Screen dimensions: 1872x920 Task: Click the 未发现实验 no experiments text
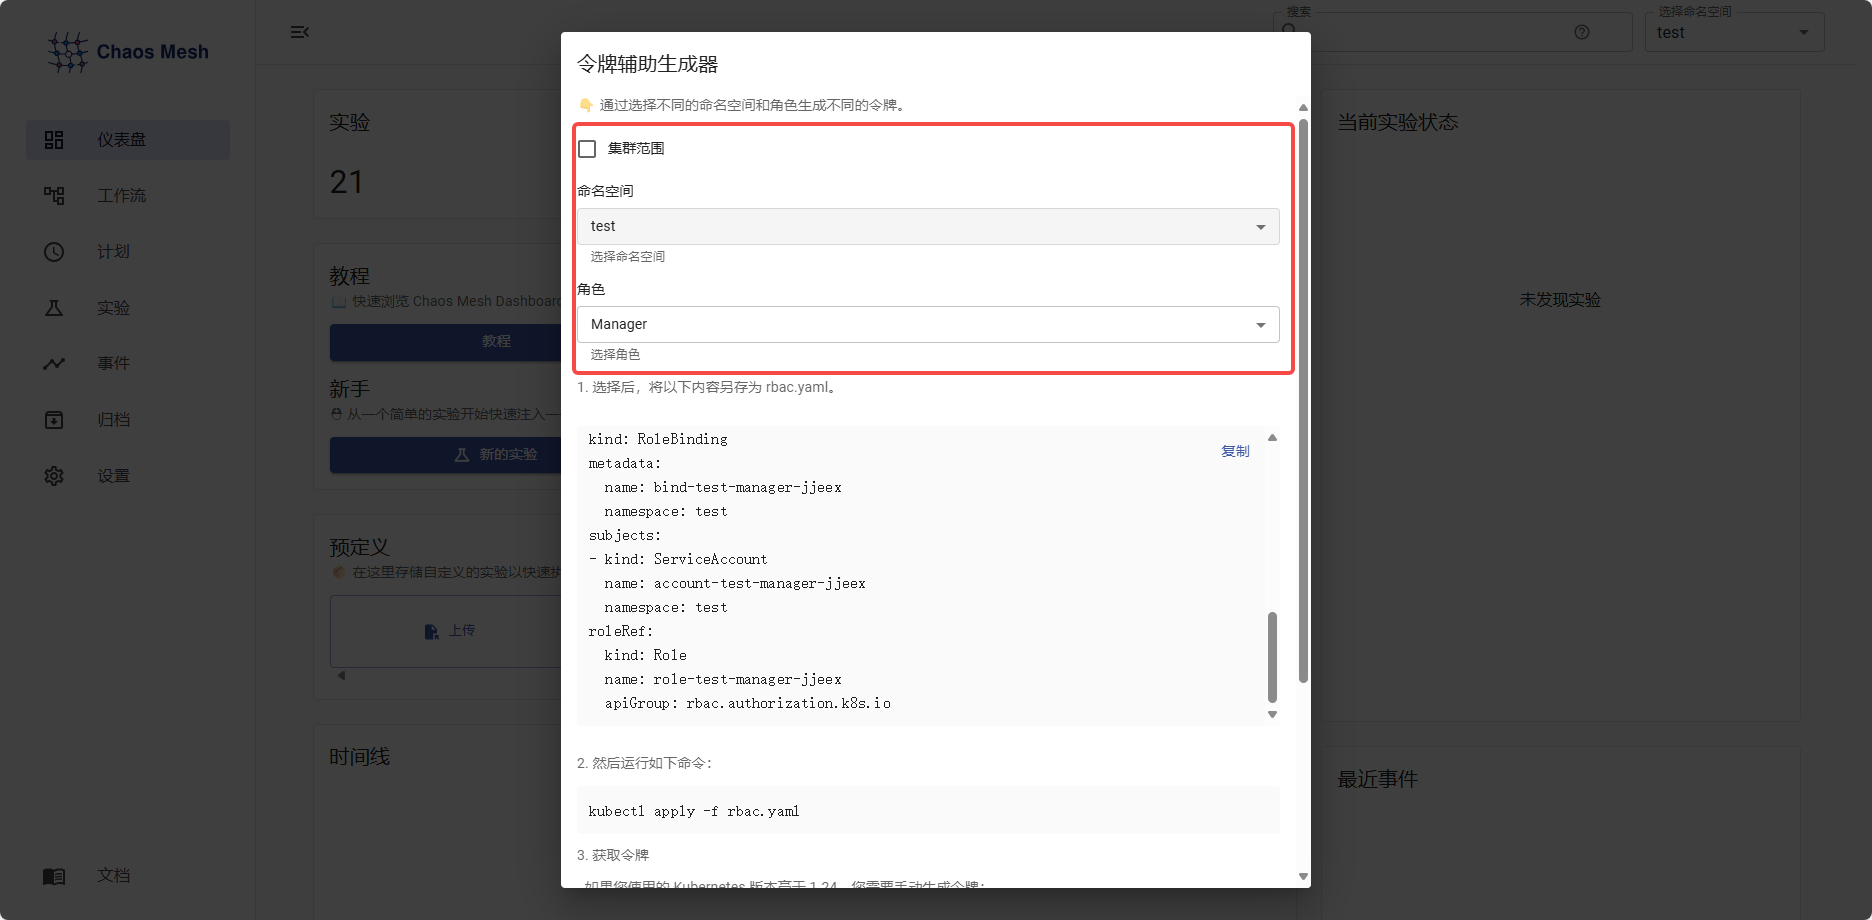tap(1560, 300)
